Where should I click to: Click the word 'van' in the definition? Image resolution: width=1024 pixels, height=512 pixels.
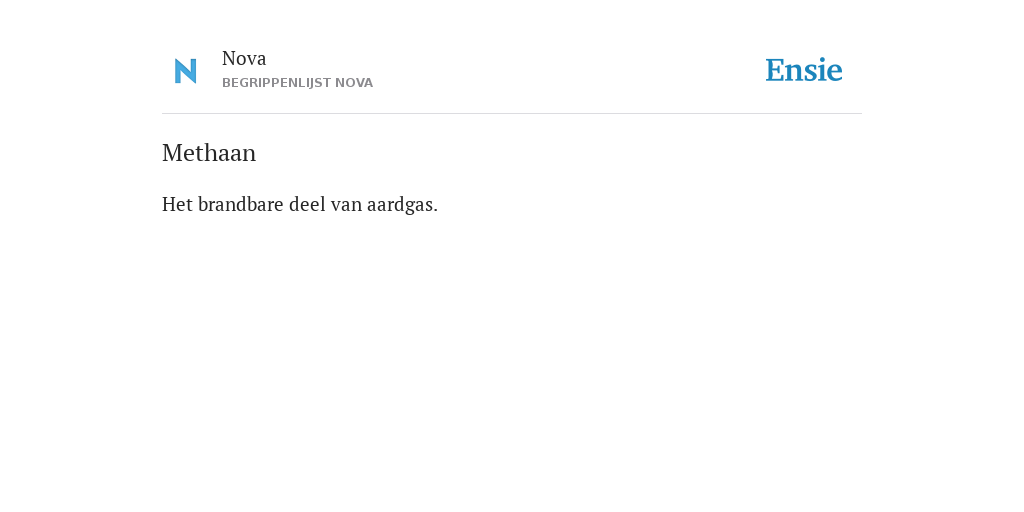(346, 206)
